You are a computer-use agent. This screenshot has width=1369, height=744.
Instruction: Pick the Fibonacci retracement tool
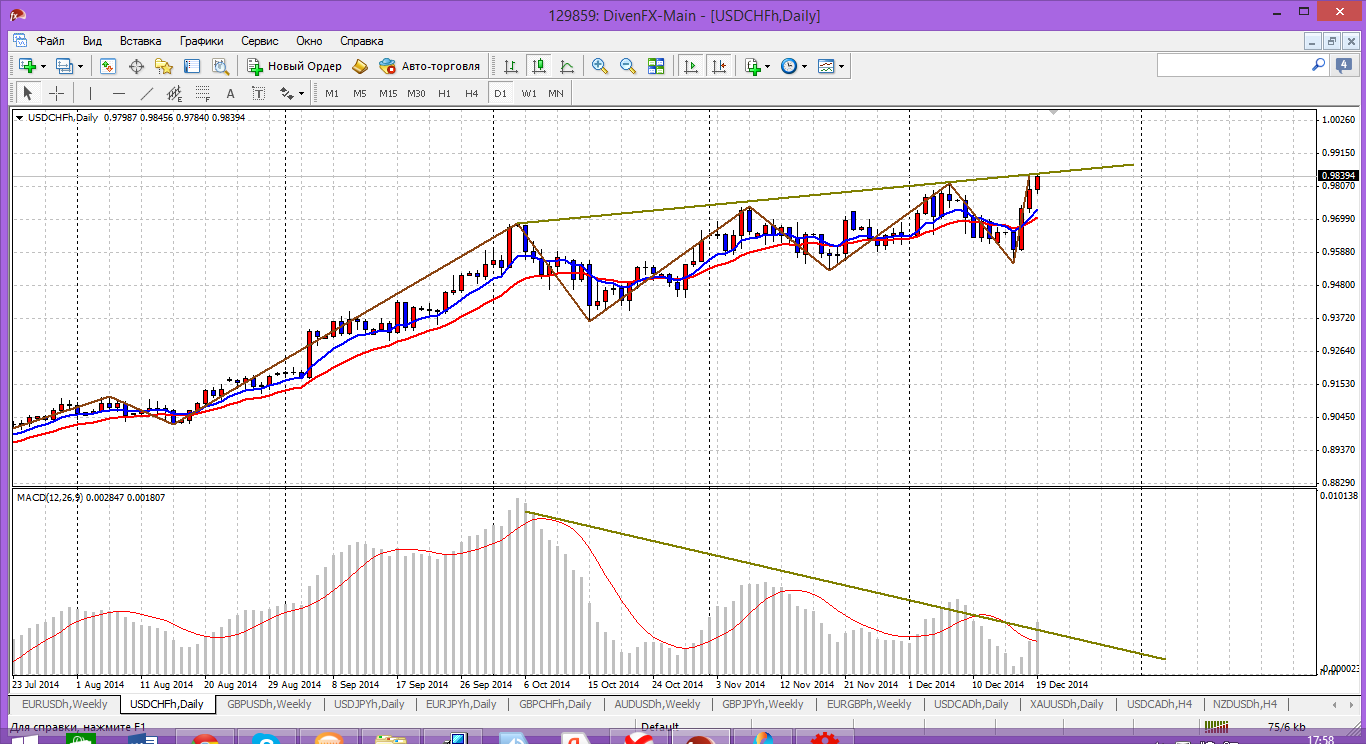pyautogui.click(x=203, y=93)
